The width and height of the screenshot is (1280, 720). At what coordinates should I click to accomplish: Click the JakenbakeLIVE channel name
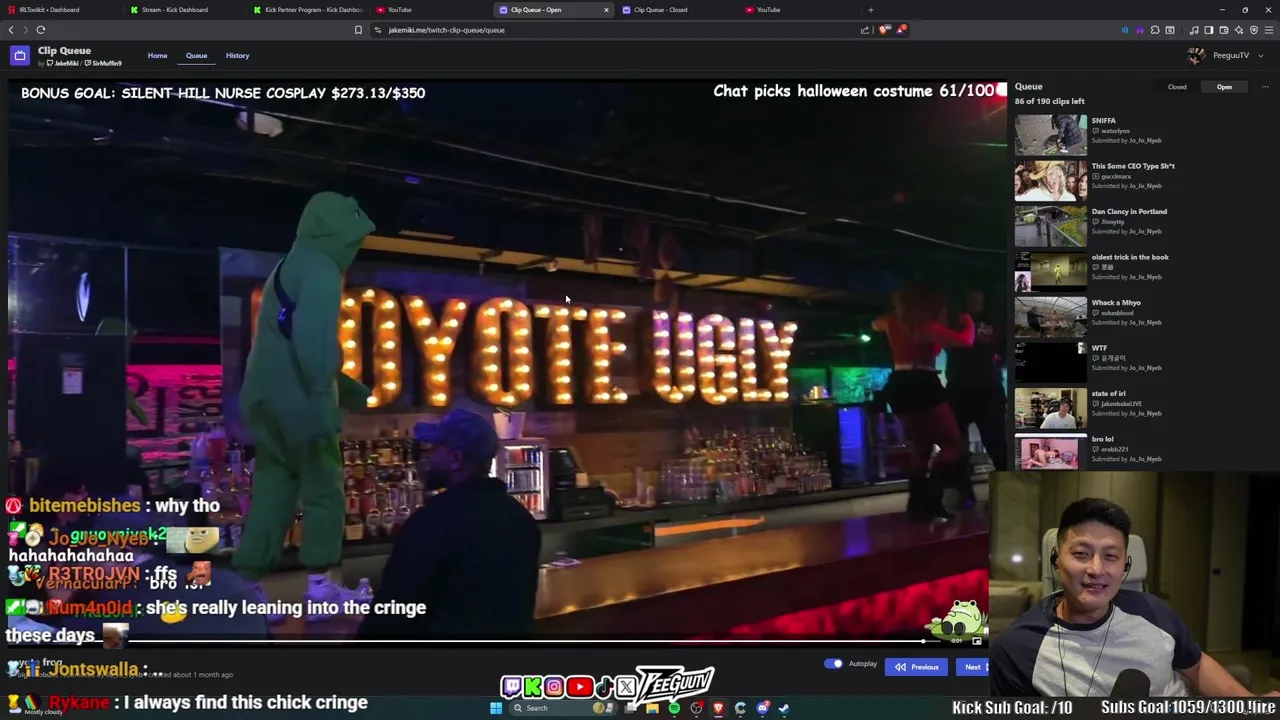(x=1120, y=404)
